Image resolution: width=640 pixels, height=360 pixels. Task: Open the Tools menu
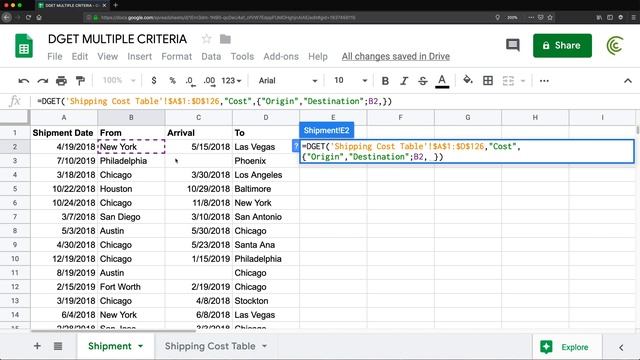click(242, 56)
